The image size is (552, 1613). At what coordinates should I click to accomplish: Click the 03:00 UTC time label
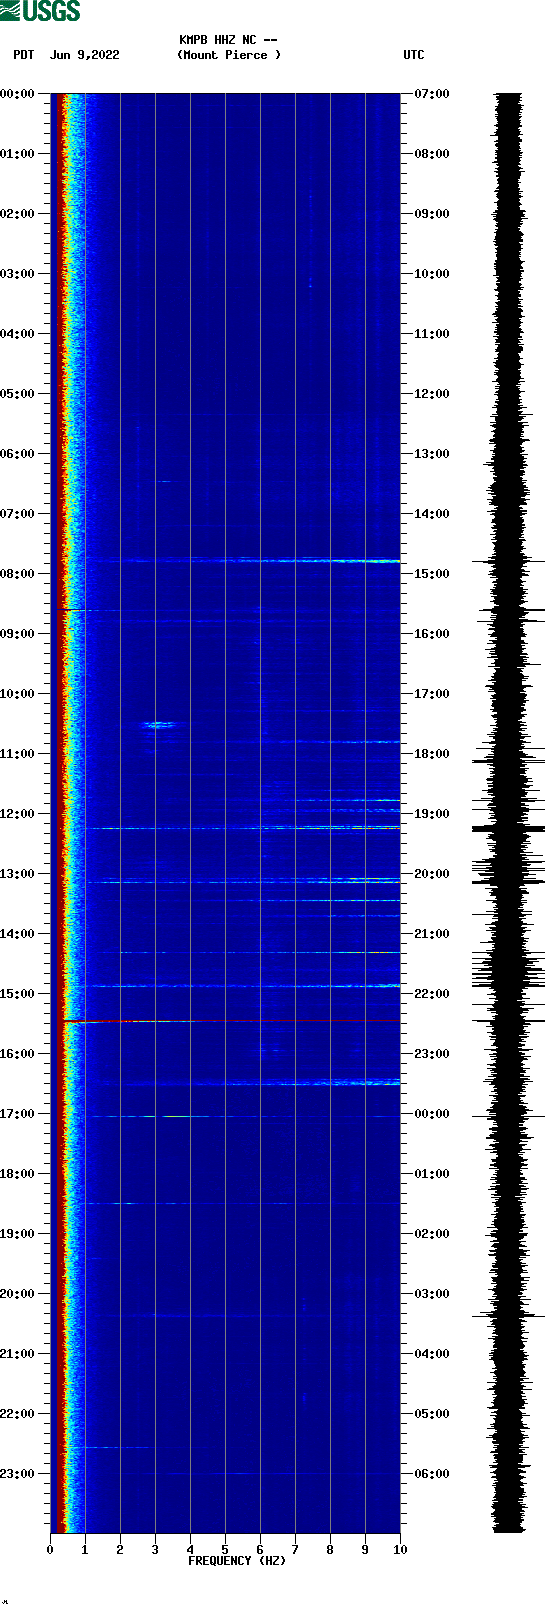[432, 1294]
